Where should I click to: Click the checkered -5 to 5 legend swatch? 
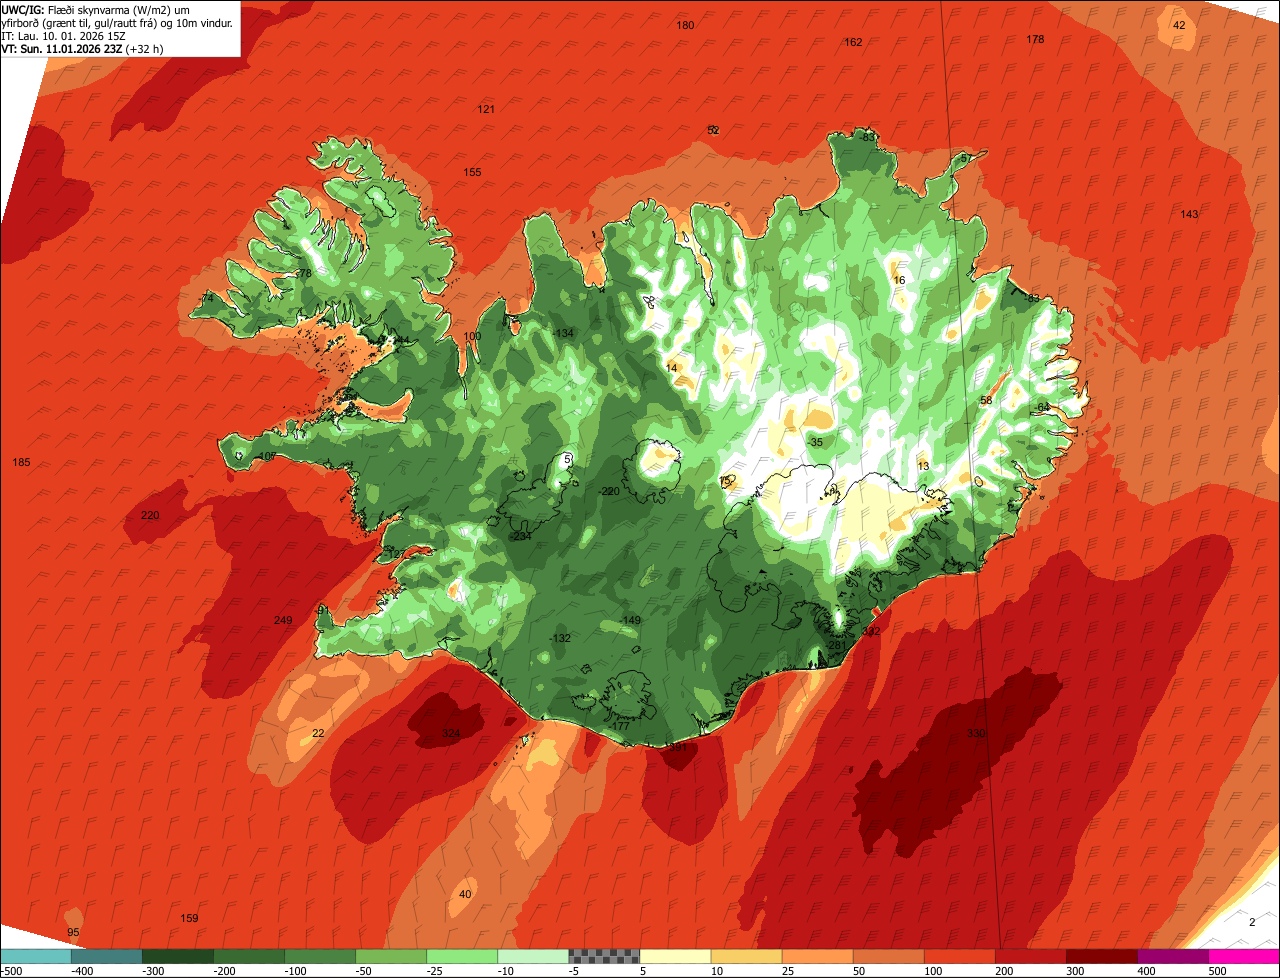[x=604, y=956]
